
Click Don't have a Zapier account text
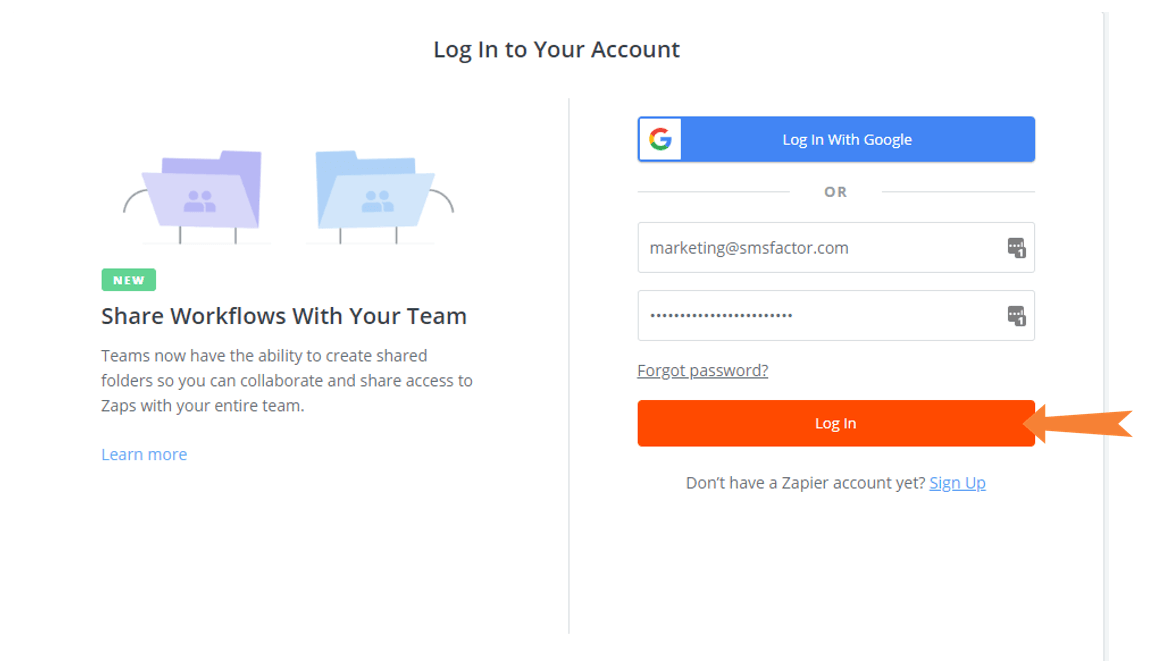point(806,483)
